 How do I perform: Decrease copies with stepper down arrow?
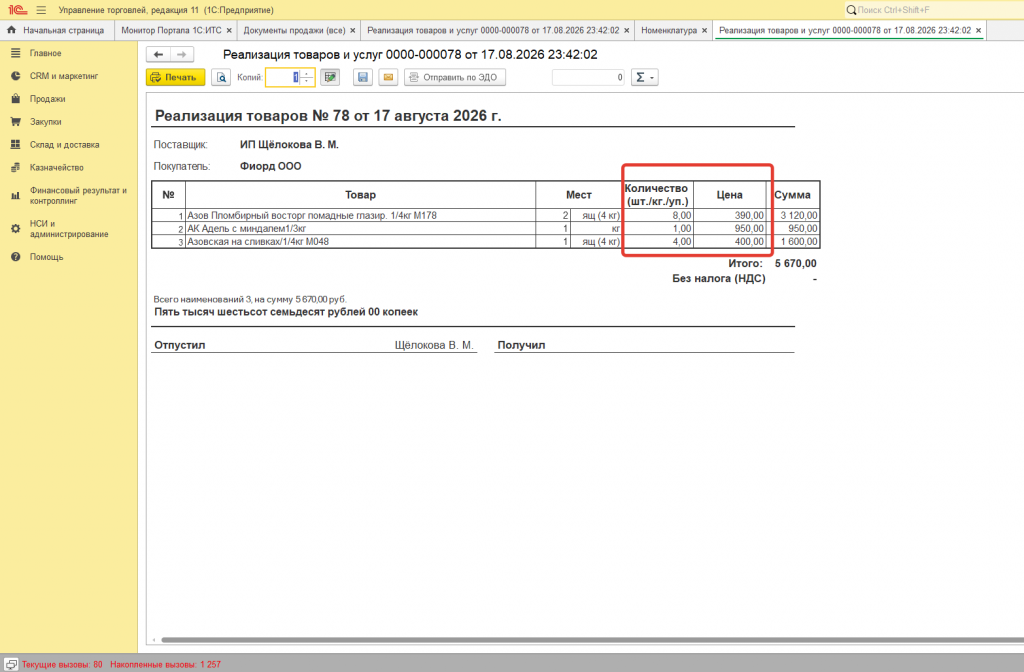click(307, 81)
